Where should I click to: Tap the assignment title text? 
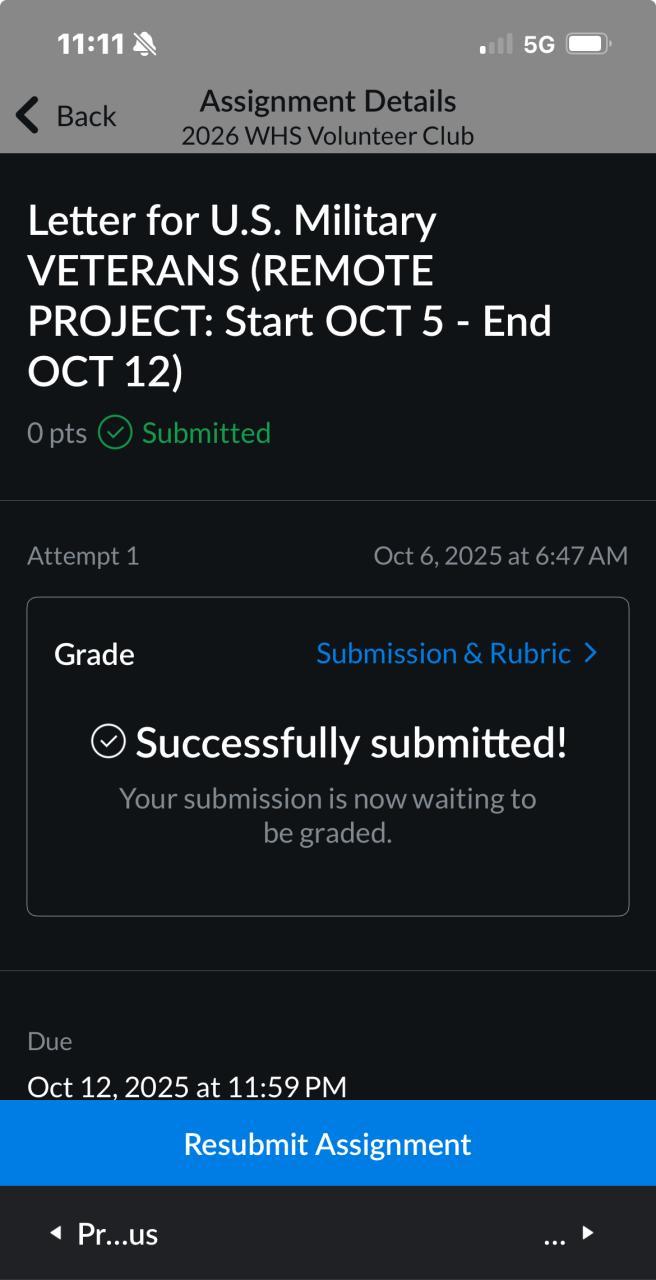[x=290, y=296]
